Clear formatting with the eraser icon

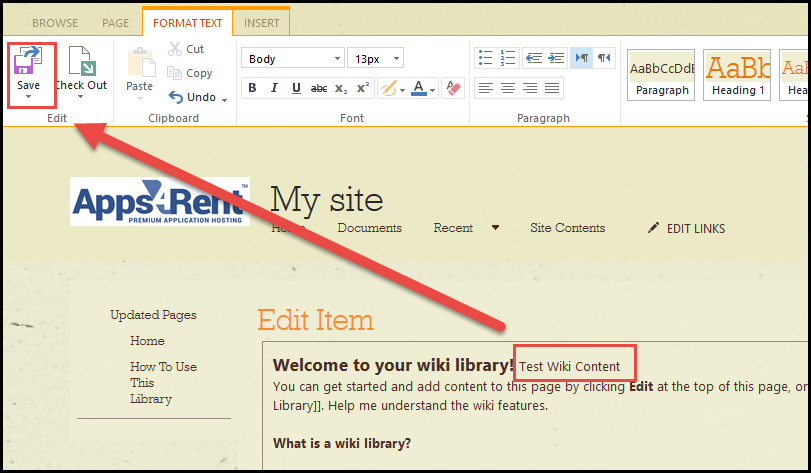[454, 88]
